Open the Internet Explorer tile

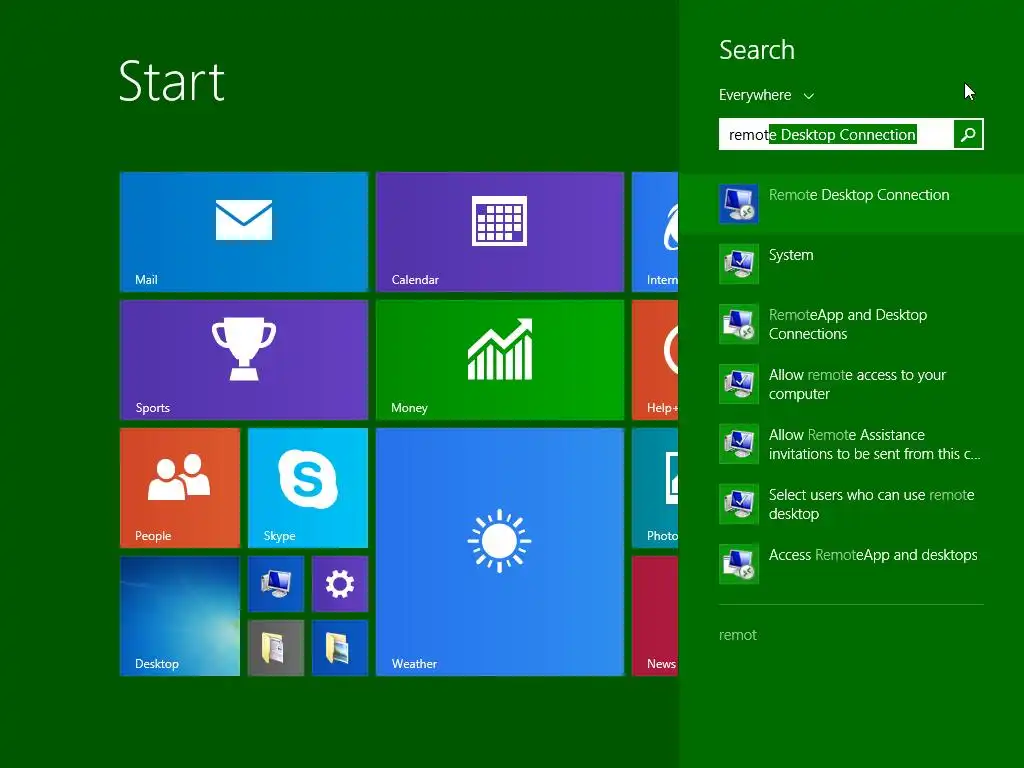click(x=655, y=232)
